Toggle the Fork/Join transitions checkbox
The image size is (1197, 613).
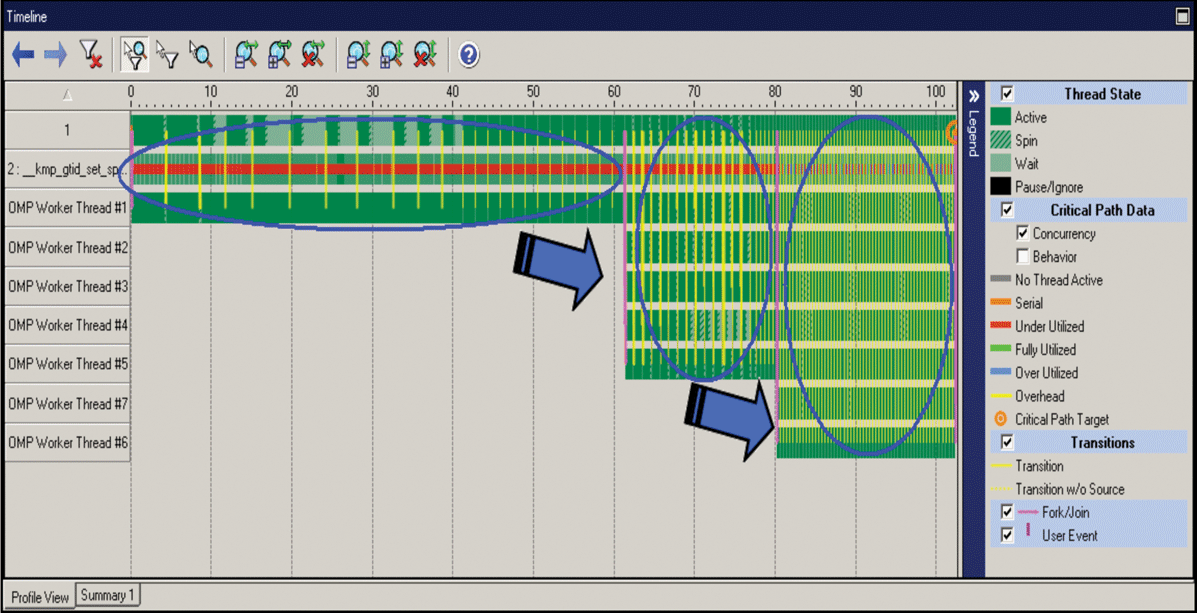(x=1007, y=512)
